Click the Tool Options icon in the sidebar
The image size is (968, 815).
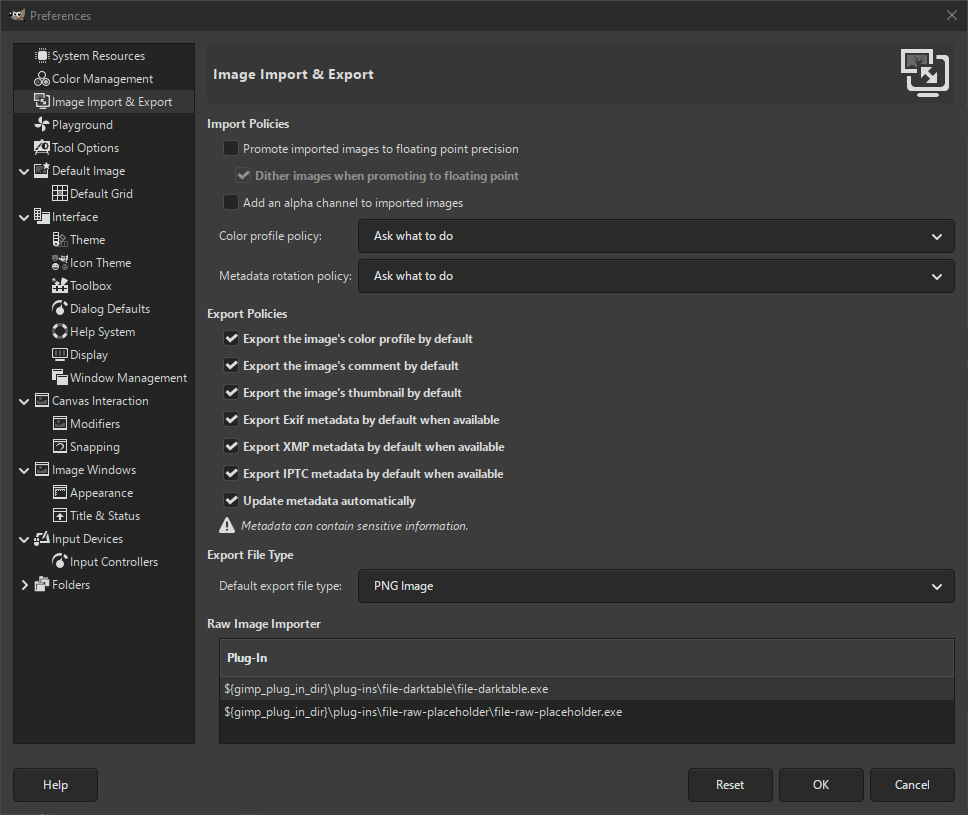(x=44, y=147)
